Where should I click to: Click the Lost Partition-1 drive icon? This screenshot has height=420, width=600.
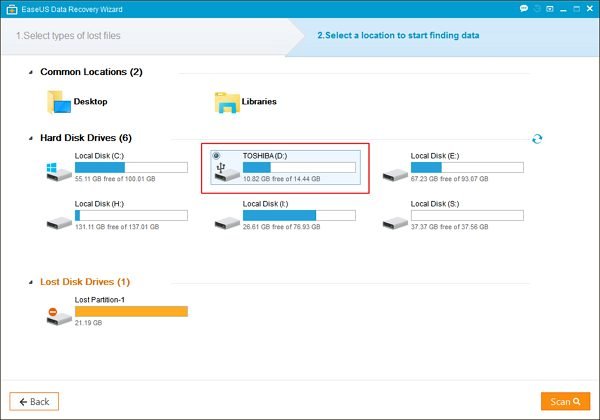[x=58, y=315]
